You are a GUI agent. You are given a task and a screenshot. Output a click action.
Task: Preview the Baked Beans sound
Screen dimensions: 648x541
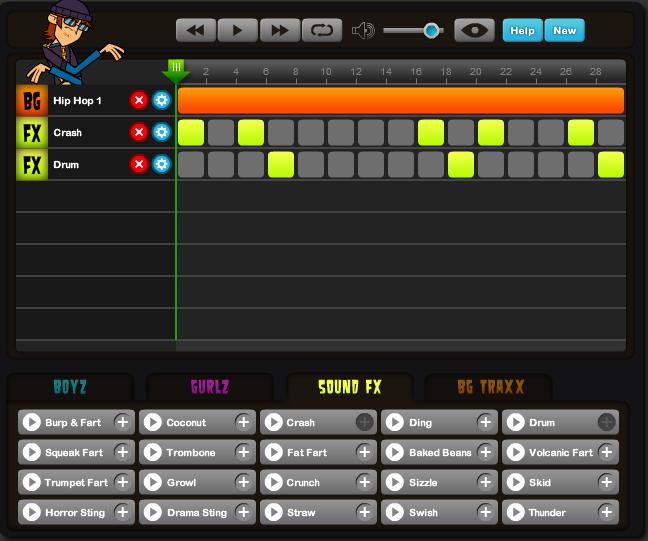(395, 453)
